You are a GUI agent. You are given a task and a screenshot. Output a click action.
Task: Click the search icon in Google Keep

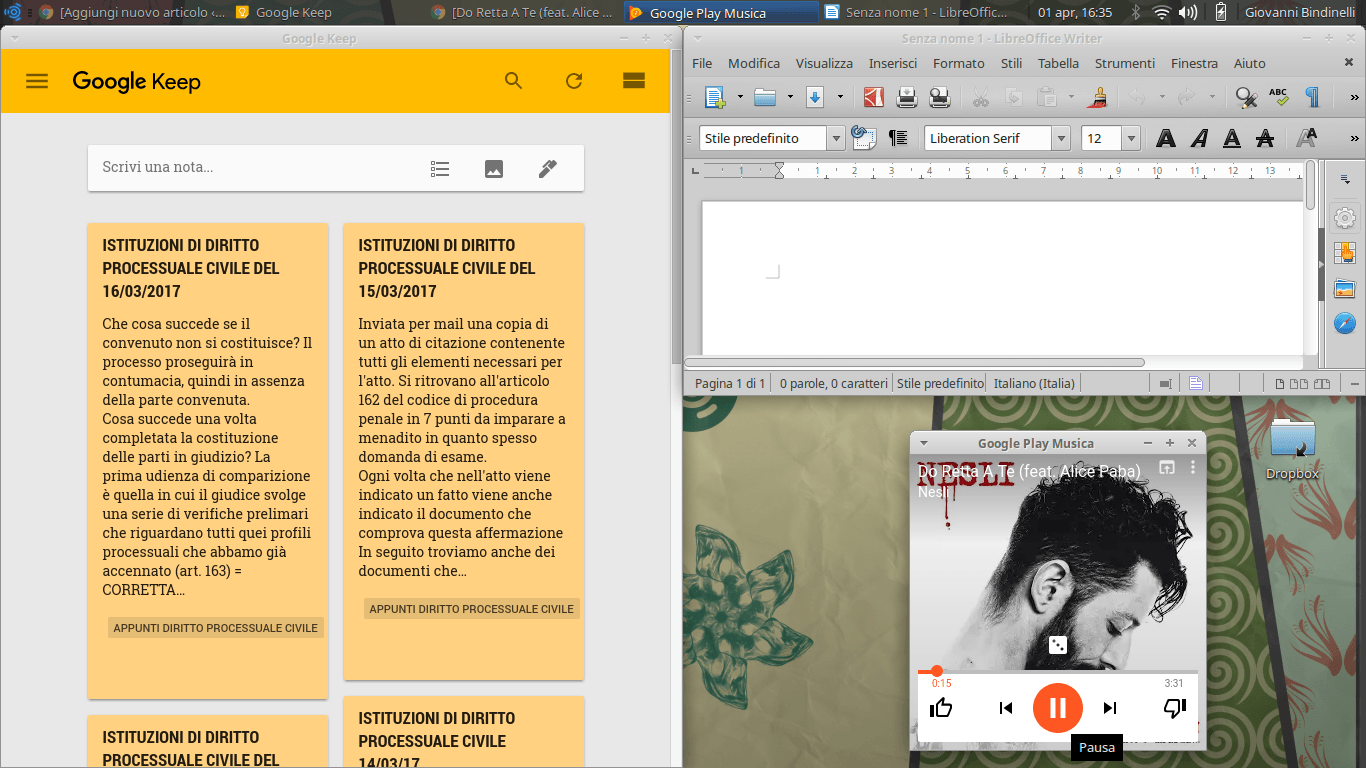tap(514, 81)
